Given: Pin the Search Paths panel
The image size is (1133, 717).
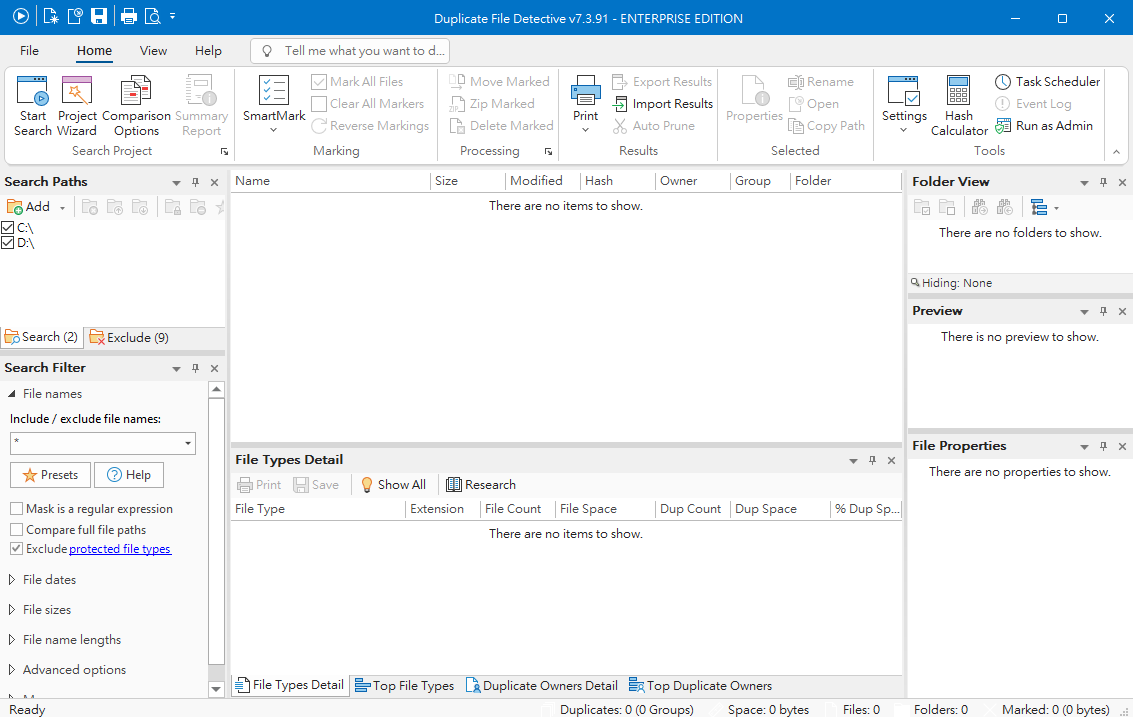Looking at the screenshot, I should coord(195,182).
